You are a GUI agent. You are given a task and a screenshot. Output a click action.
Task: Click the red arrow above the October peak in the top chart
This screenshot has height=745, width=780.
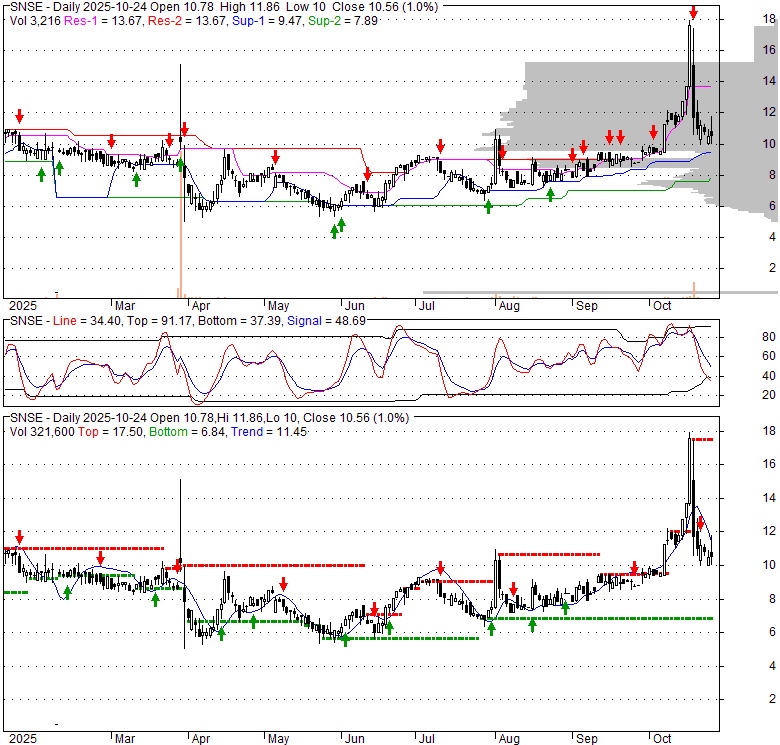(x=692, y=13)
